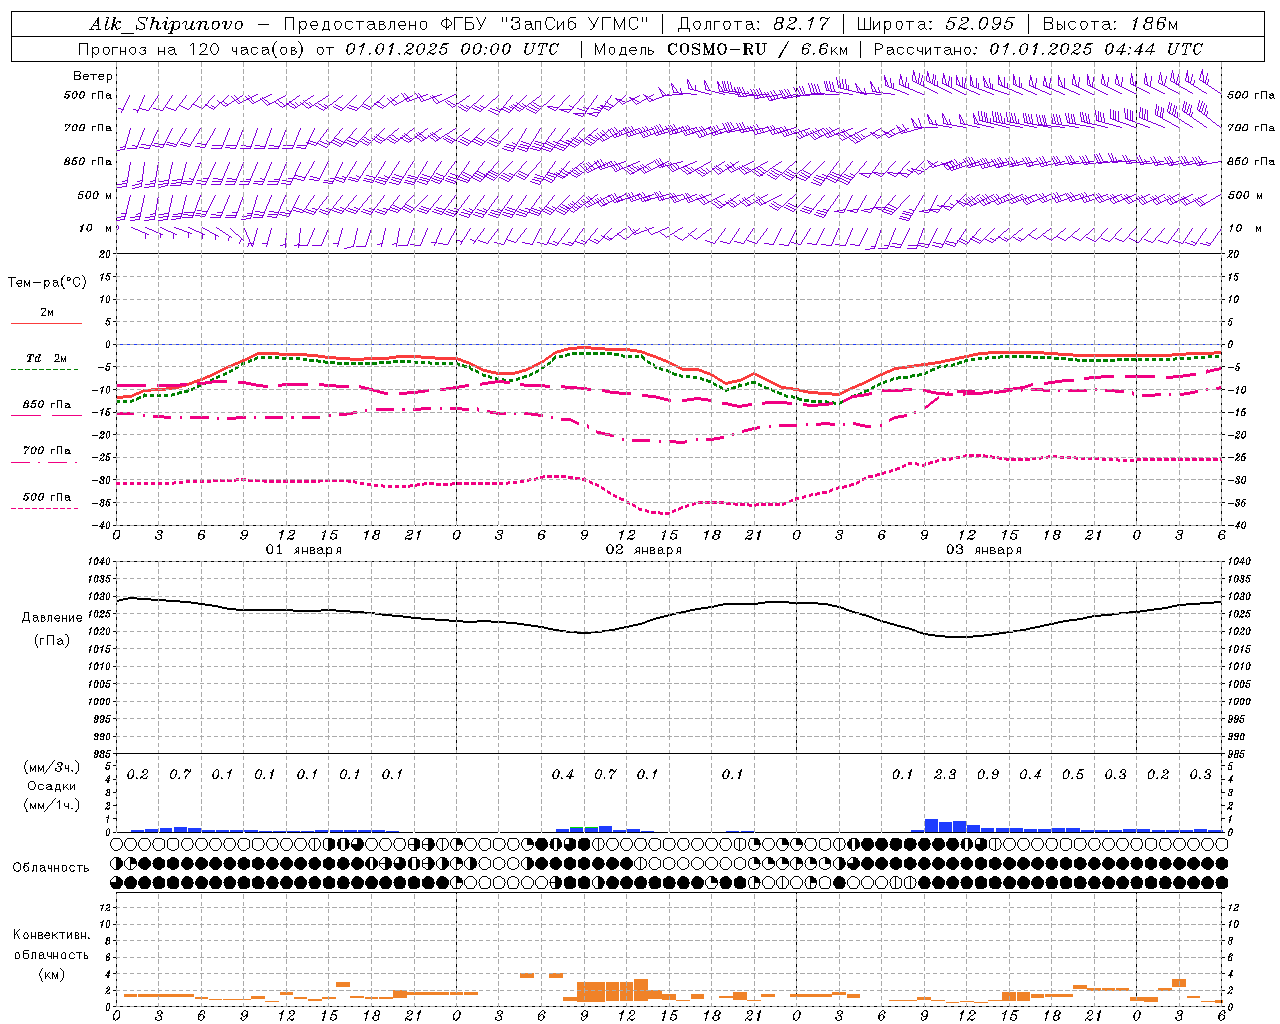Viewport: 1280px width, 1024px height.
Task: Click the 03 января date label
Action: click(x=983, y=550)
